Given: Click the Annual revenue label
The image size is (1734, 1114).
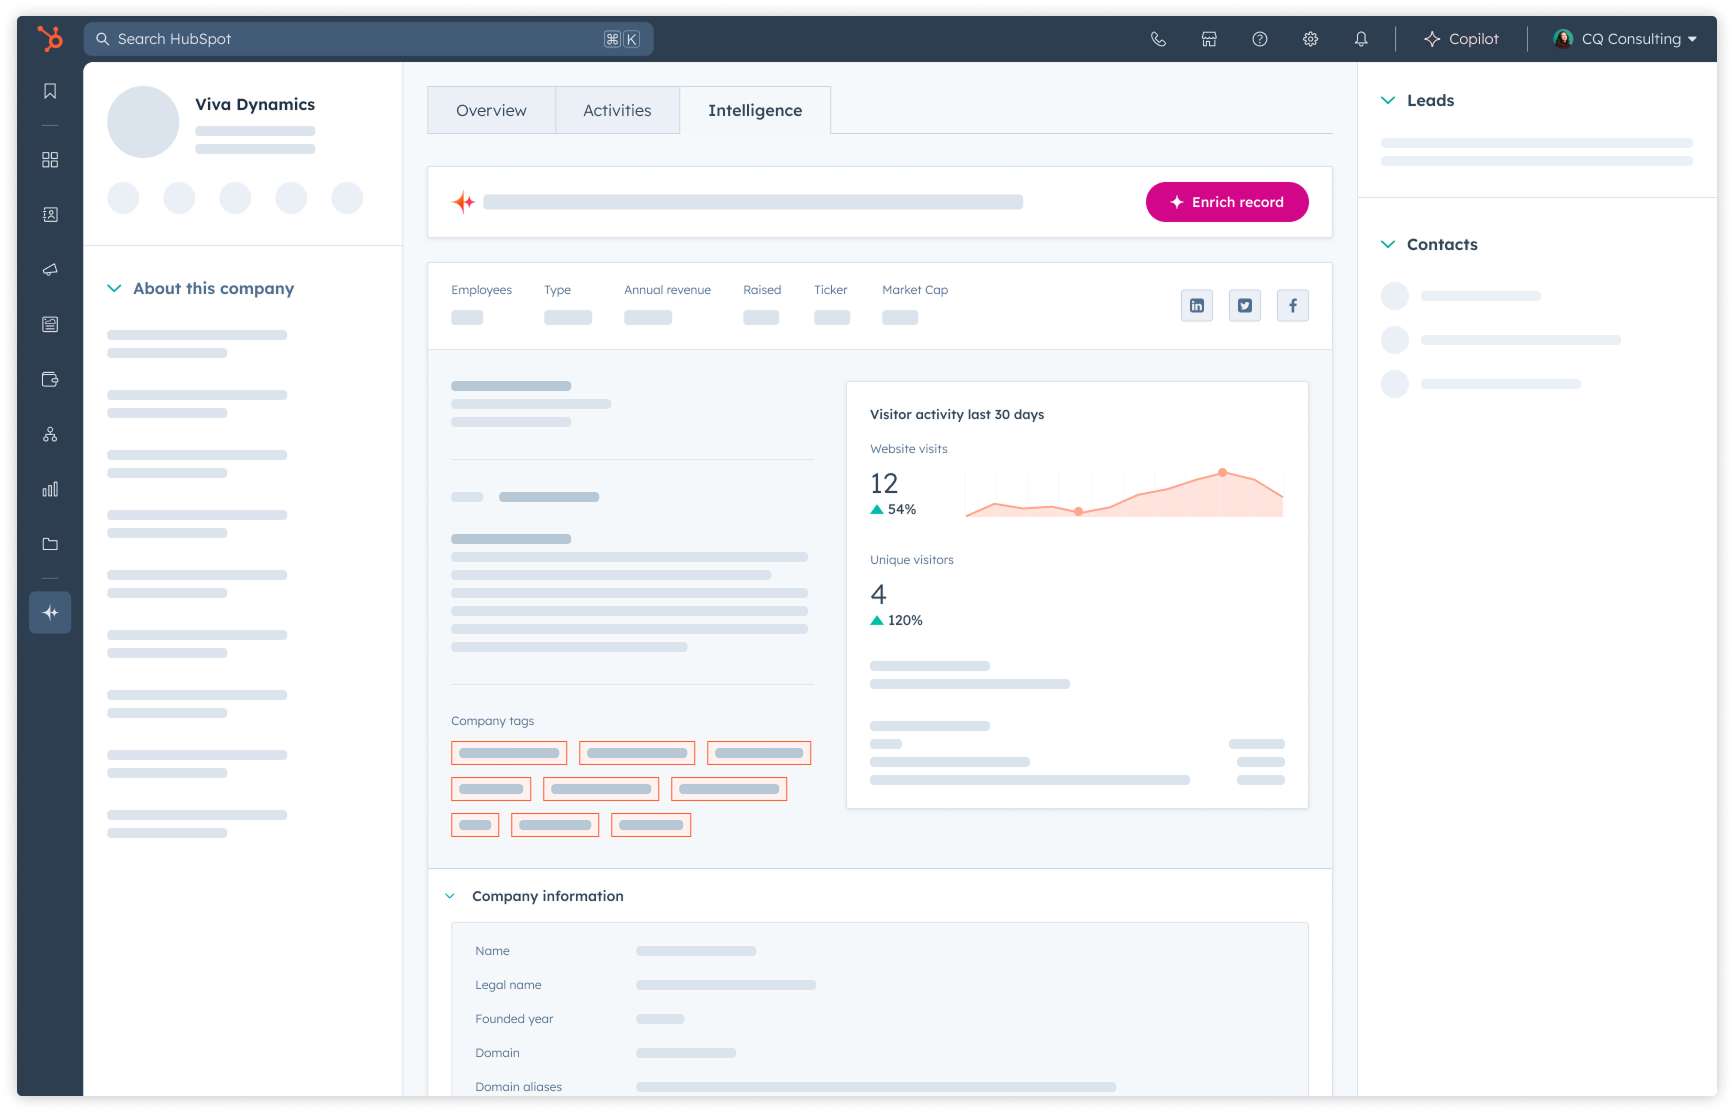Looking at the screenshot, I should (x=667, y=290).
